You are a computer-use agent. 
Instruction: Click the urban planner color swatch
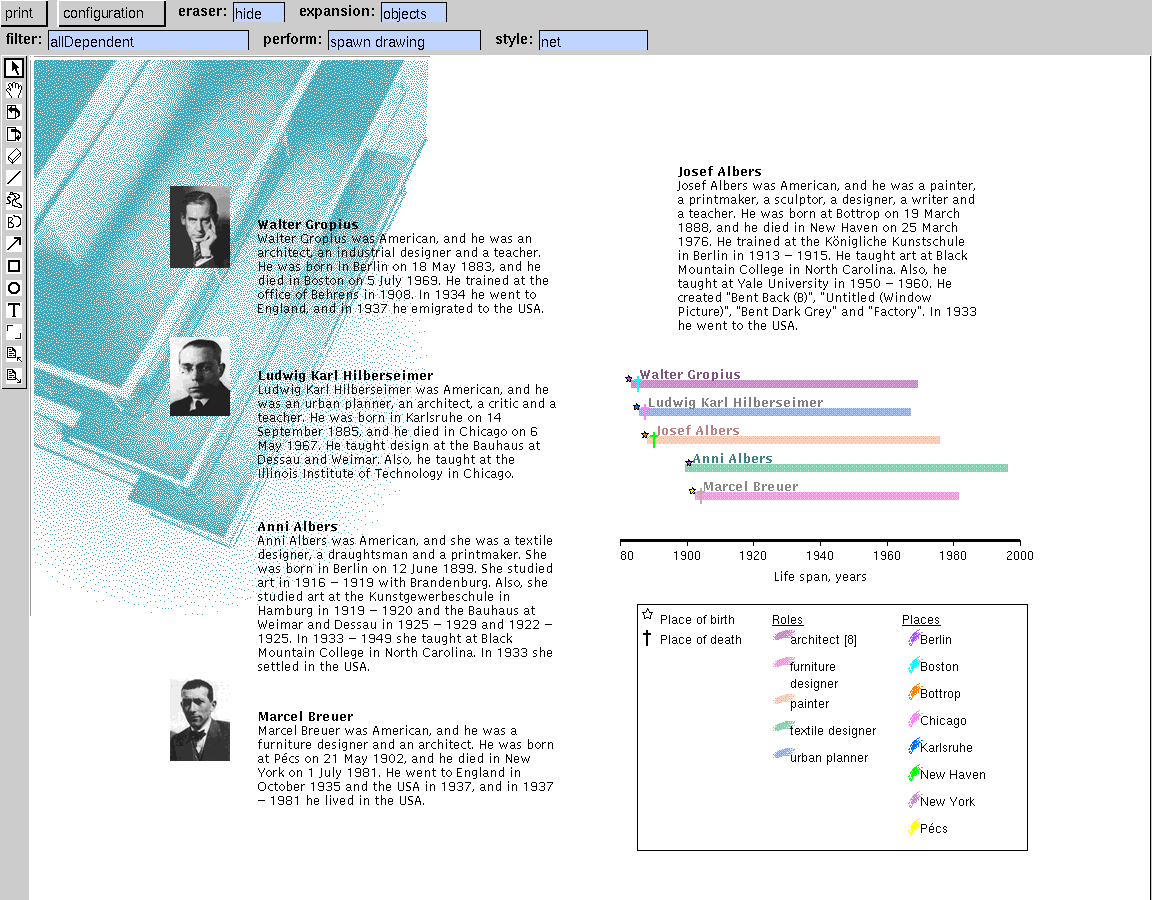point(784,753)
